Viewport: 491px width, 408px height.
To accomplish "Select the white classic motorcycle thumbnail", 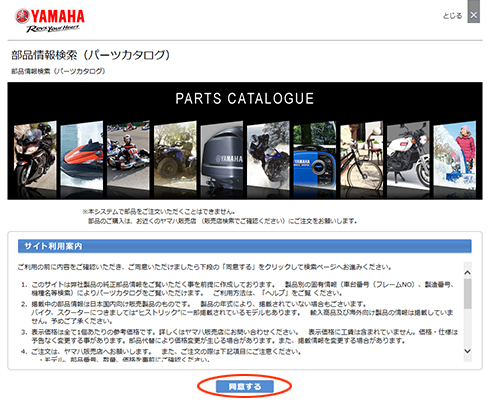I will click(408, 155).
